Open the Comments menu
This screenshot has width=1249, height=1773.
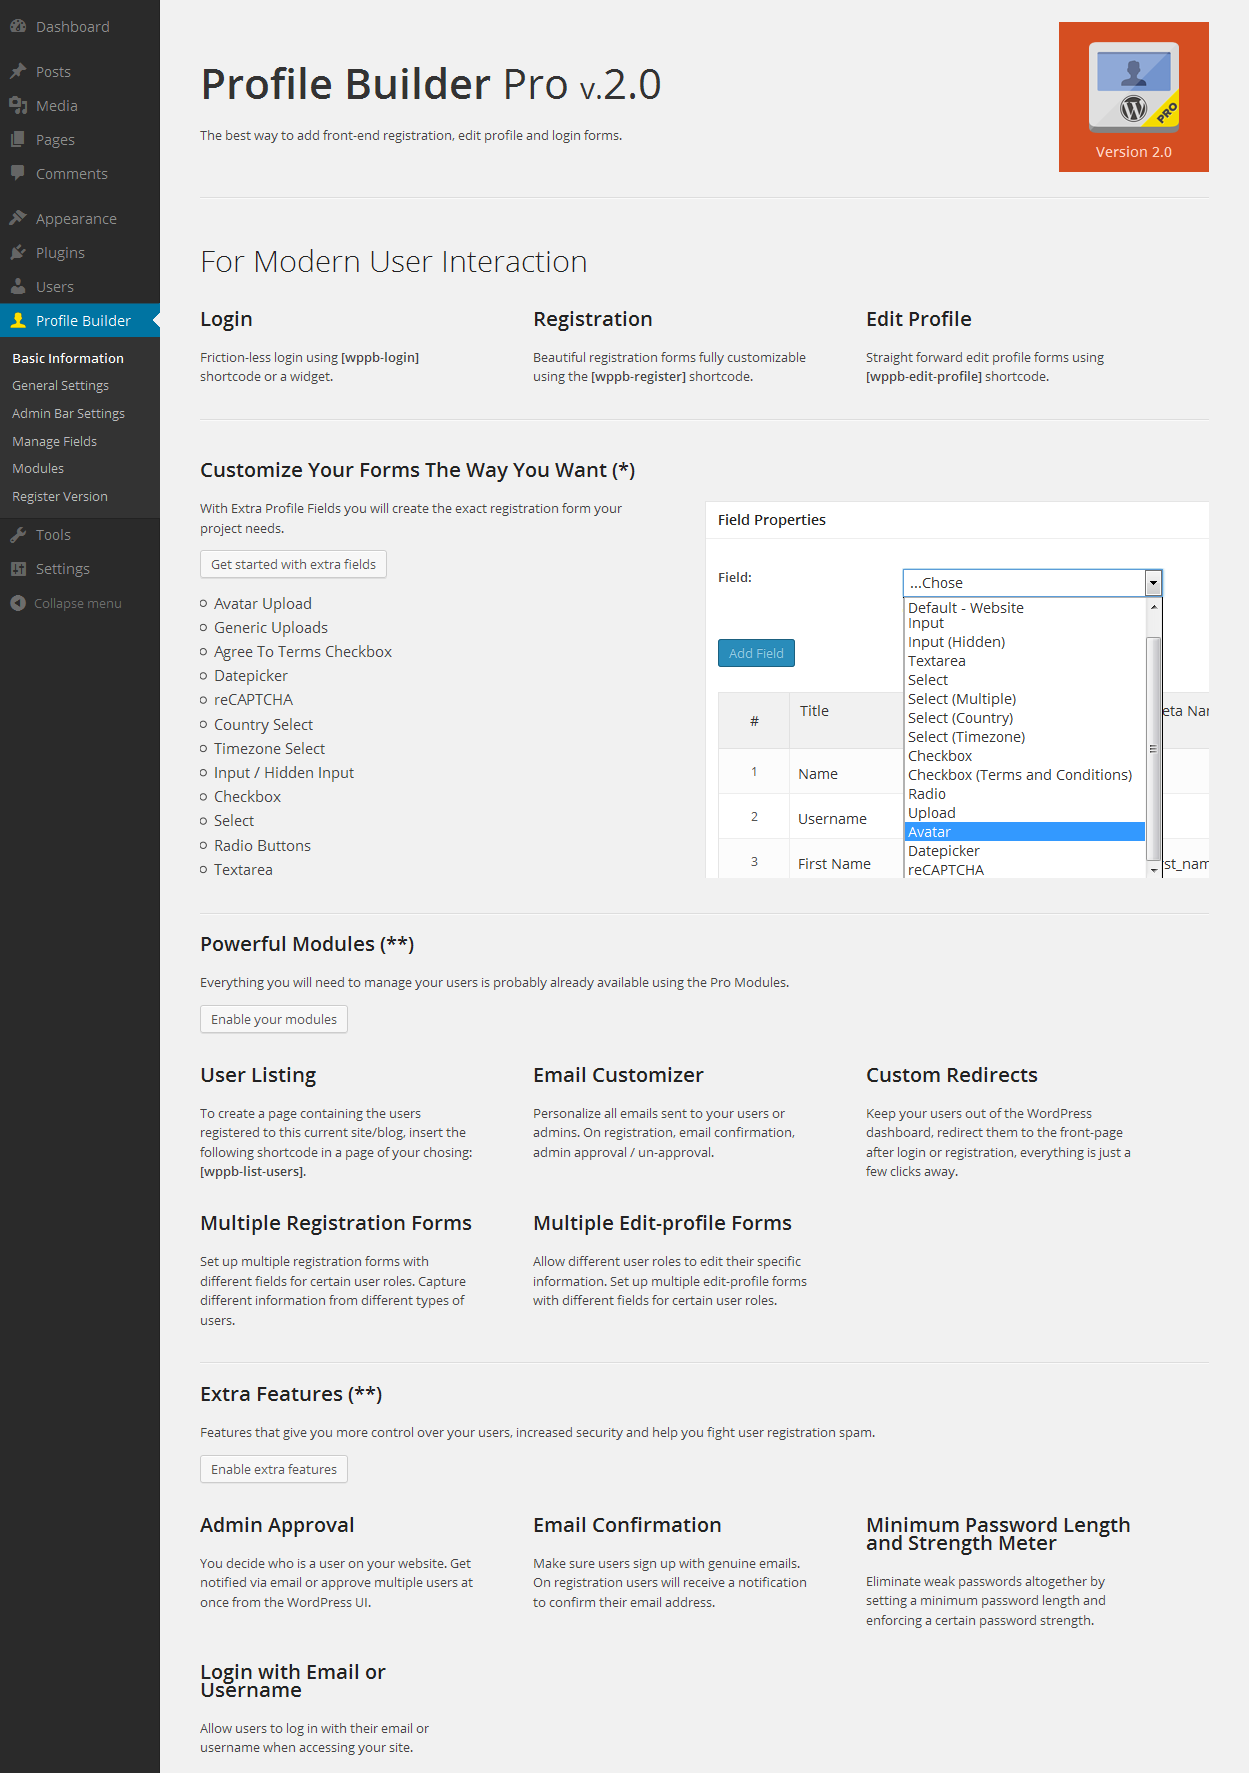coord(80,173)
